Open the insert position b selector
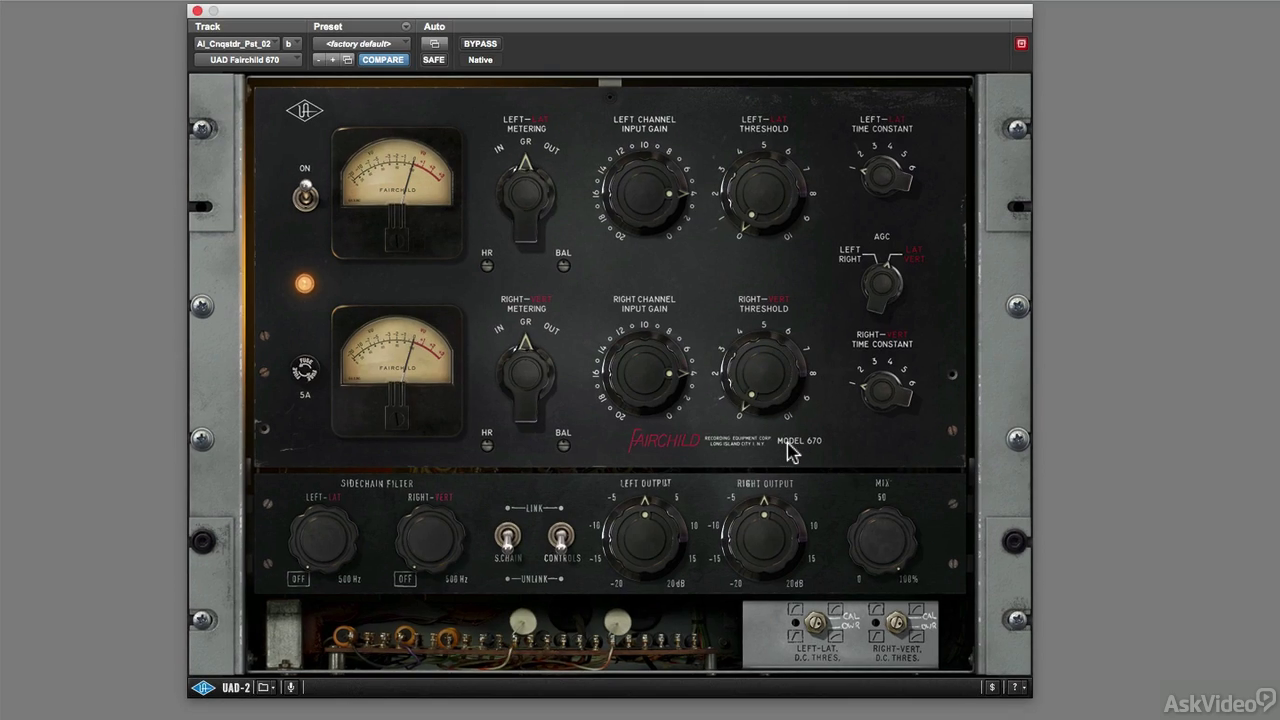 pos(292,44)
